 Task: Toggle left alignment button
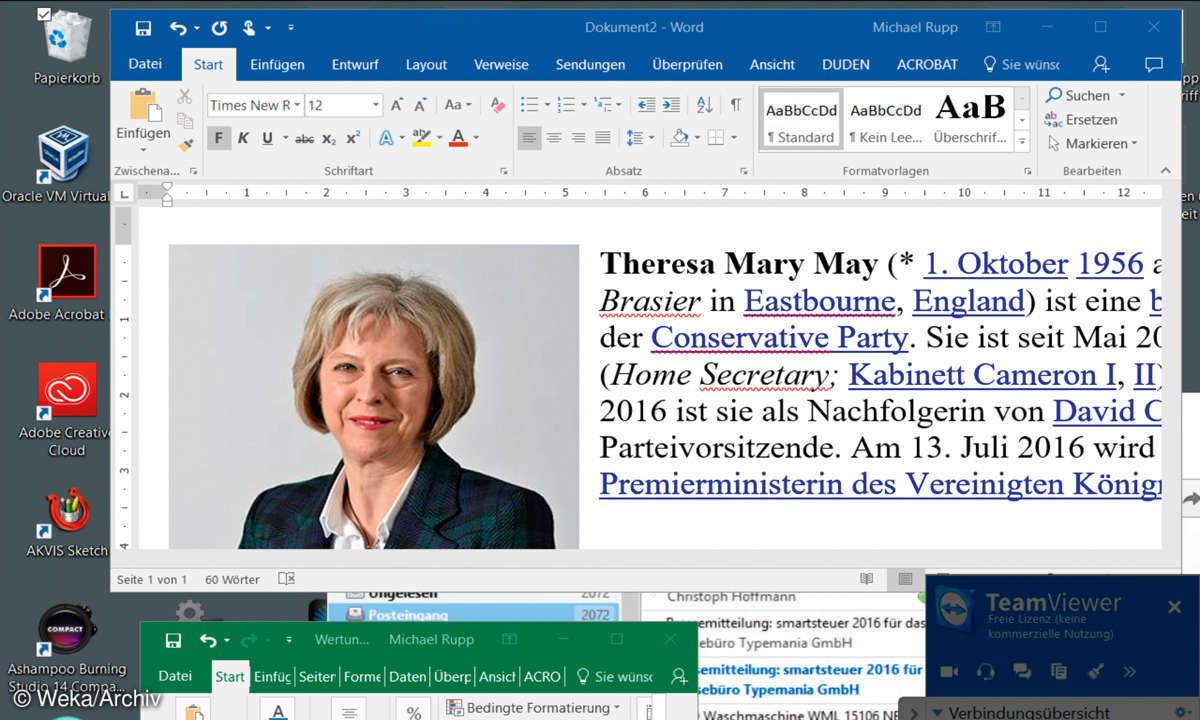(529, 138)
